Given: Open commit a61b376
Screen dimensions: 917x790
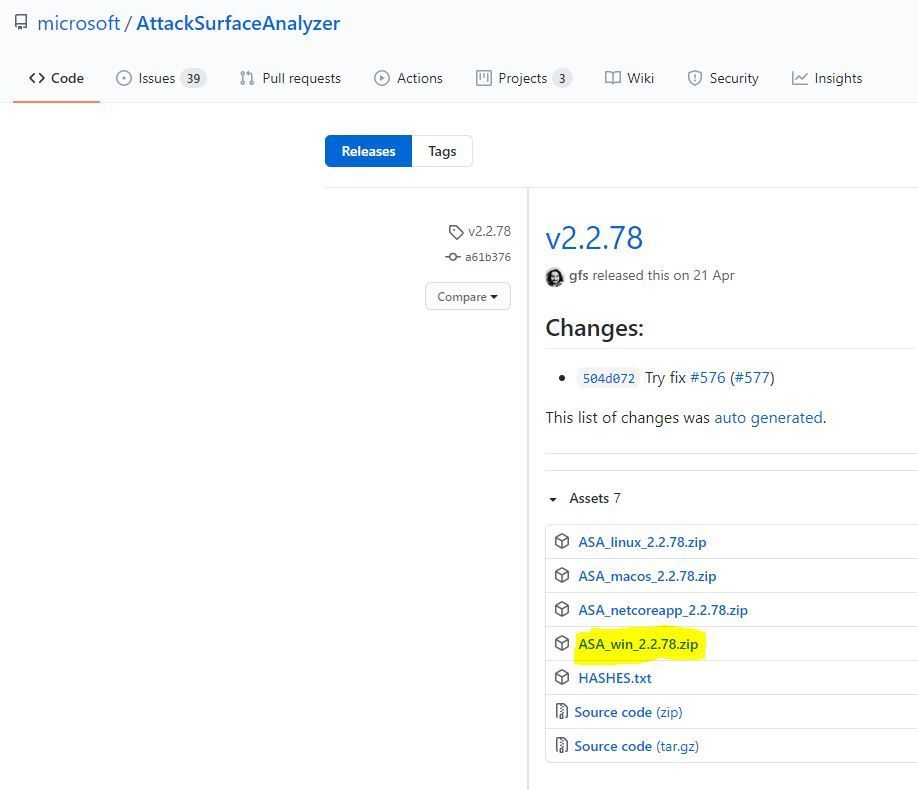Looking at the screenshot, I should click(488, 257).
